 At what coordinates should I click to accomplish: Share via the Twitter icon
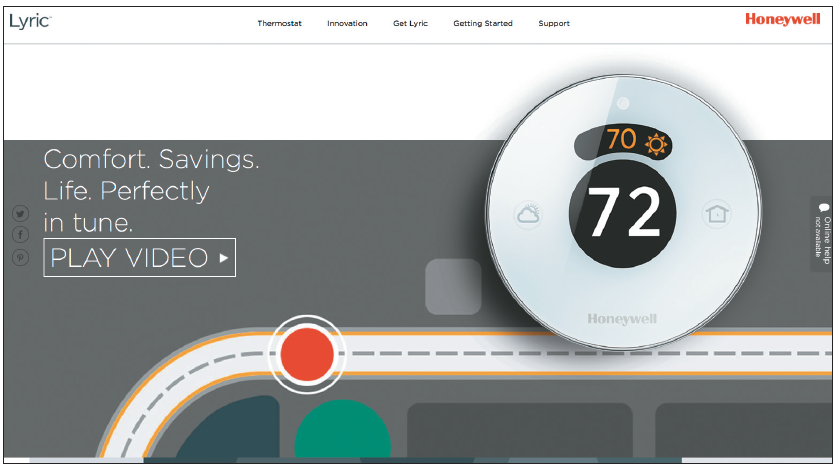click(20, 213)
